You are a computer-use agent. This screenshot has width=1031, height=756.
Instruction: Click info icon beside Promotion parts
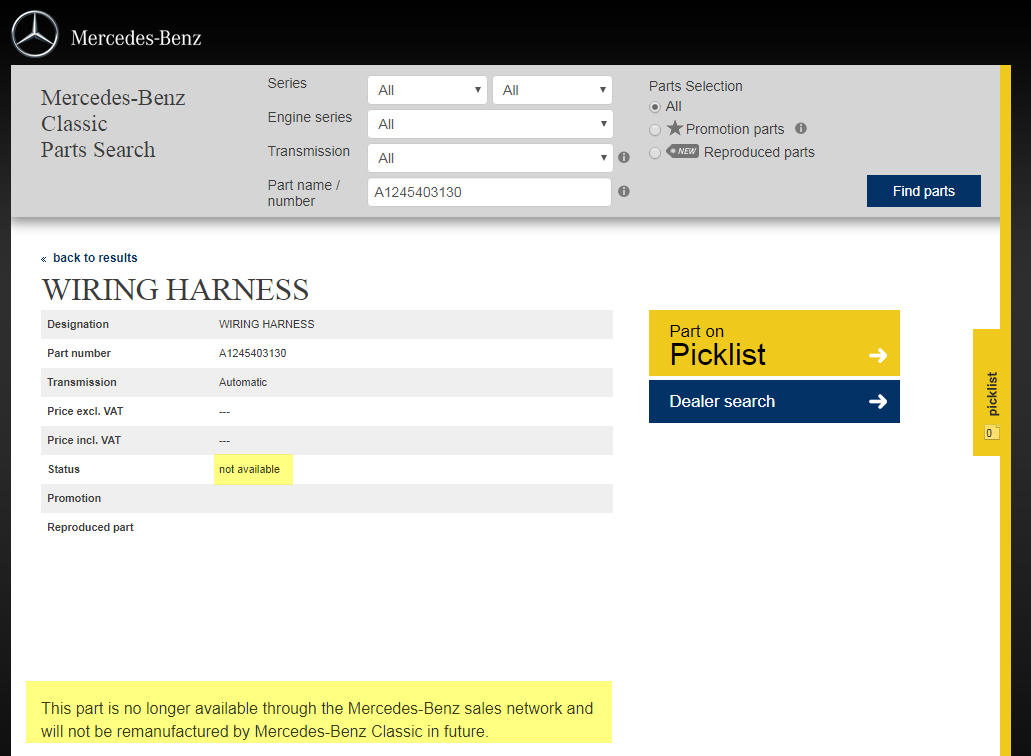(800, 128)
